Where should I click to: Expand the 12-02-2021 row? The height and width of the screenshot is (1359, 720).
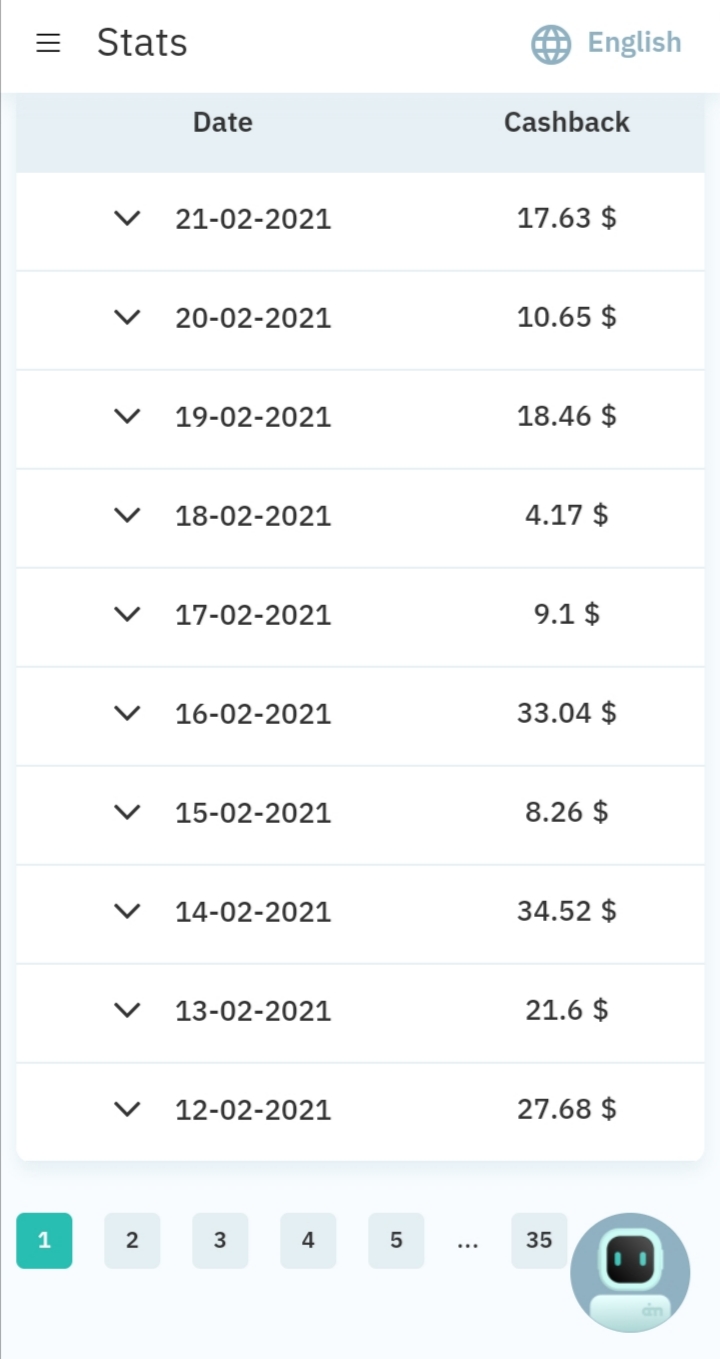click(x=127, y=1109)
